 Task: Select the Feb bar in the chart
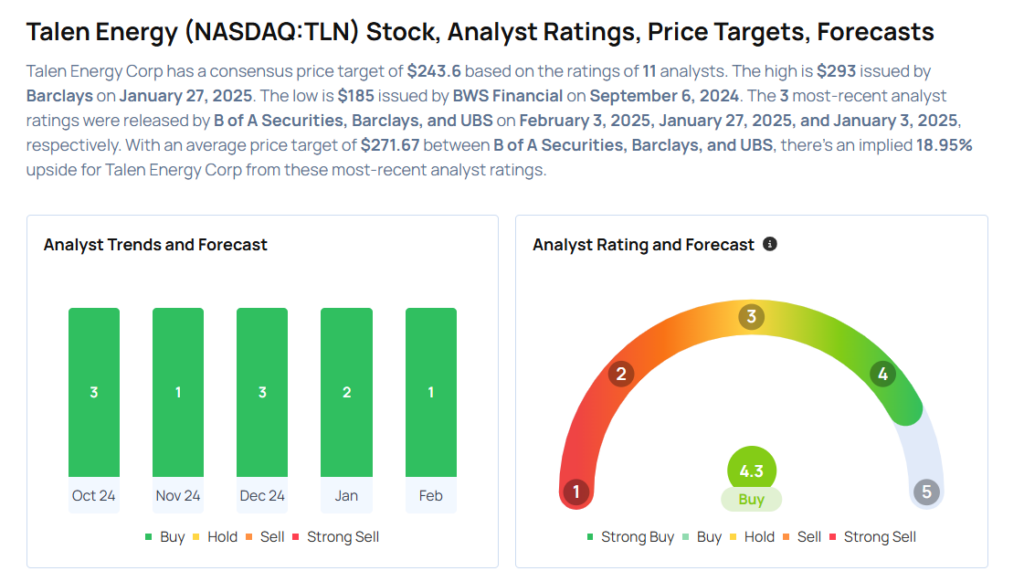(431, 392)
